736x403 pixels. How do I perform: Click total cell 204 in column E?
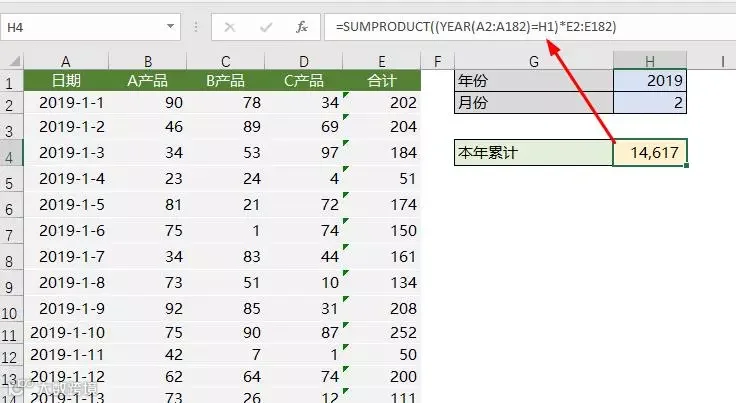pyautogui.click(x=382, y=127)
